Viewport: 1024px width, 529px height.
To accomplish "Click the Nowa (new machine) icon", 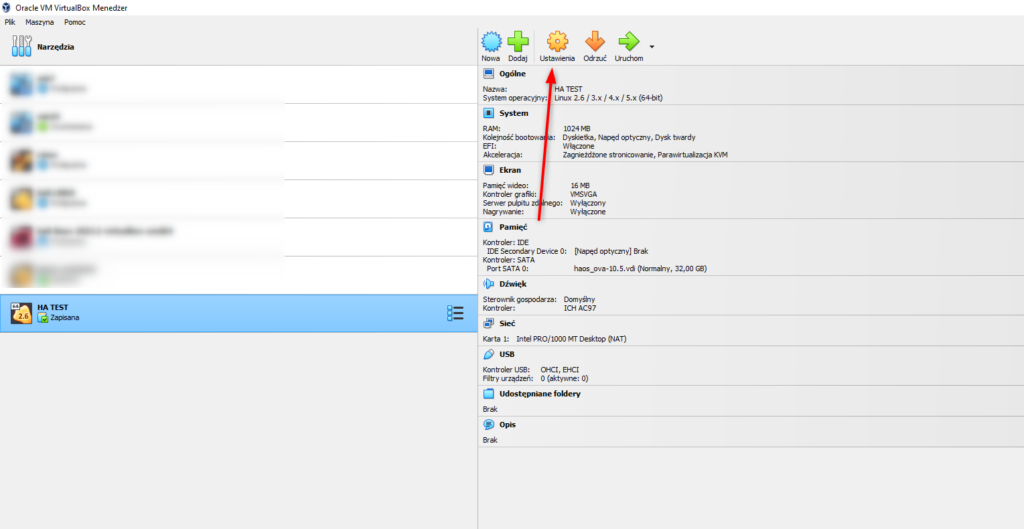I will (x=490, y=42).
